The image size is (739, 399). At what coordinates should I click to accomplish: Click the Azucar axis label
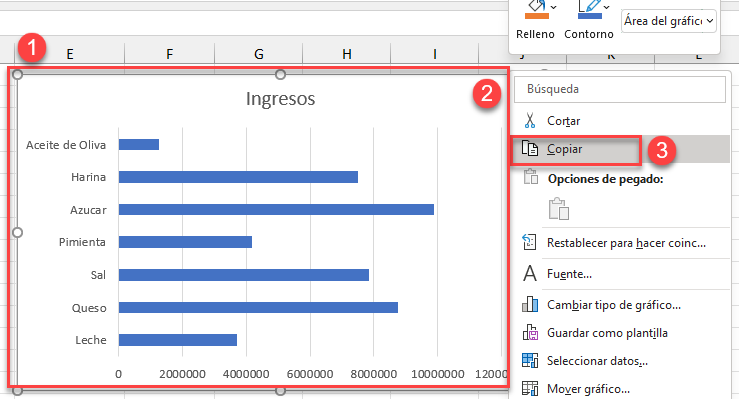click(x=88, y=210)
